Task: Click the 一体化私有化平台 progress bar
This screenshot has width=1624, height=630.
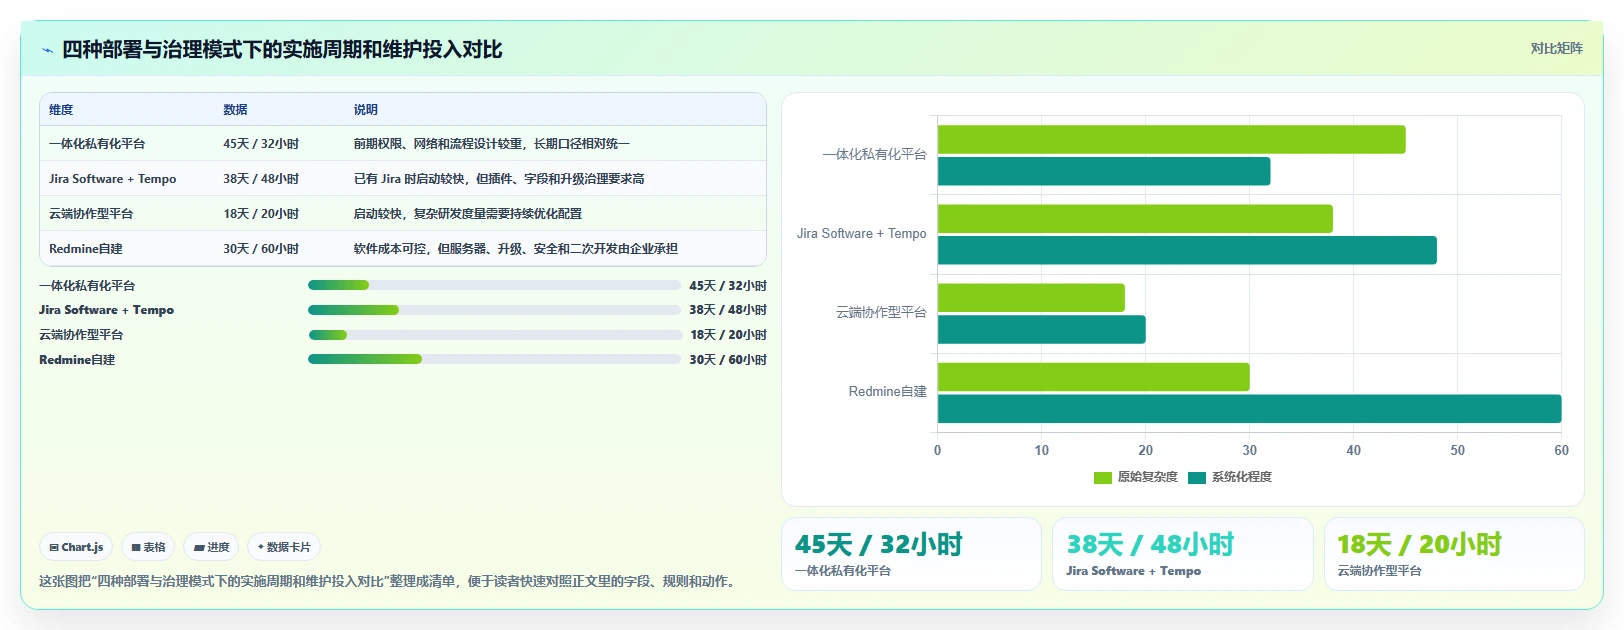Action: tap(494, 285)
